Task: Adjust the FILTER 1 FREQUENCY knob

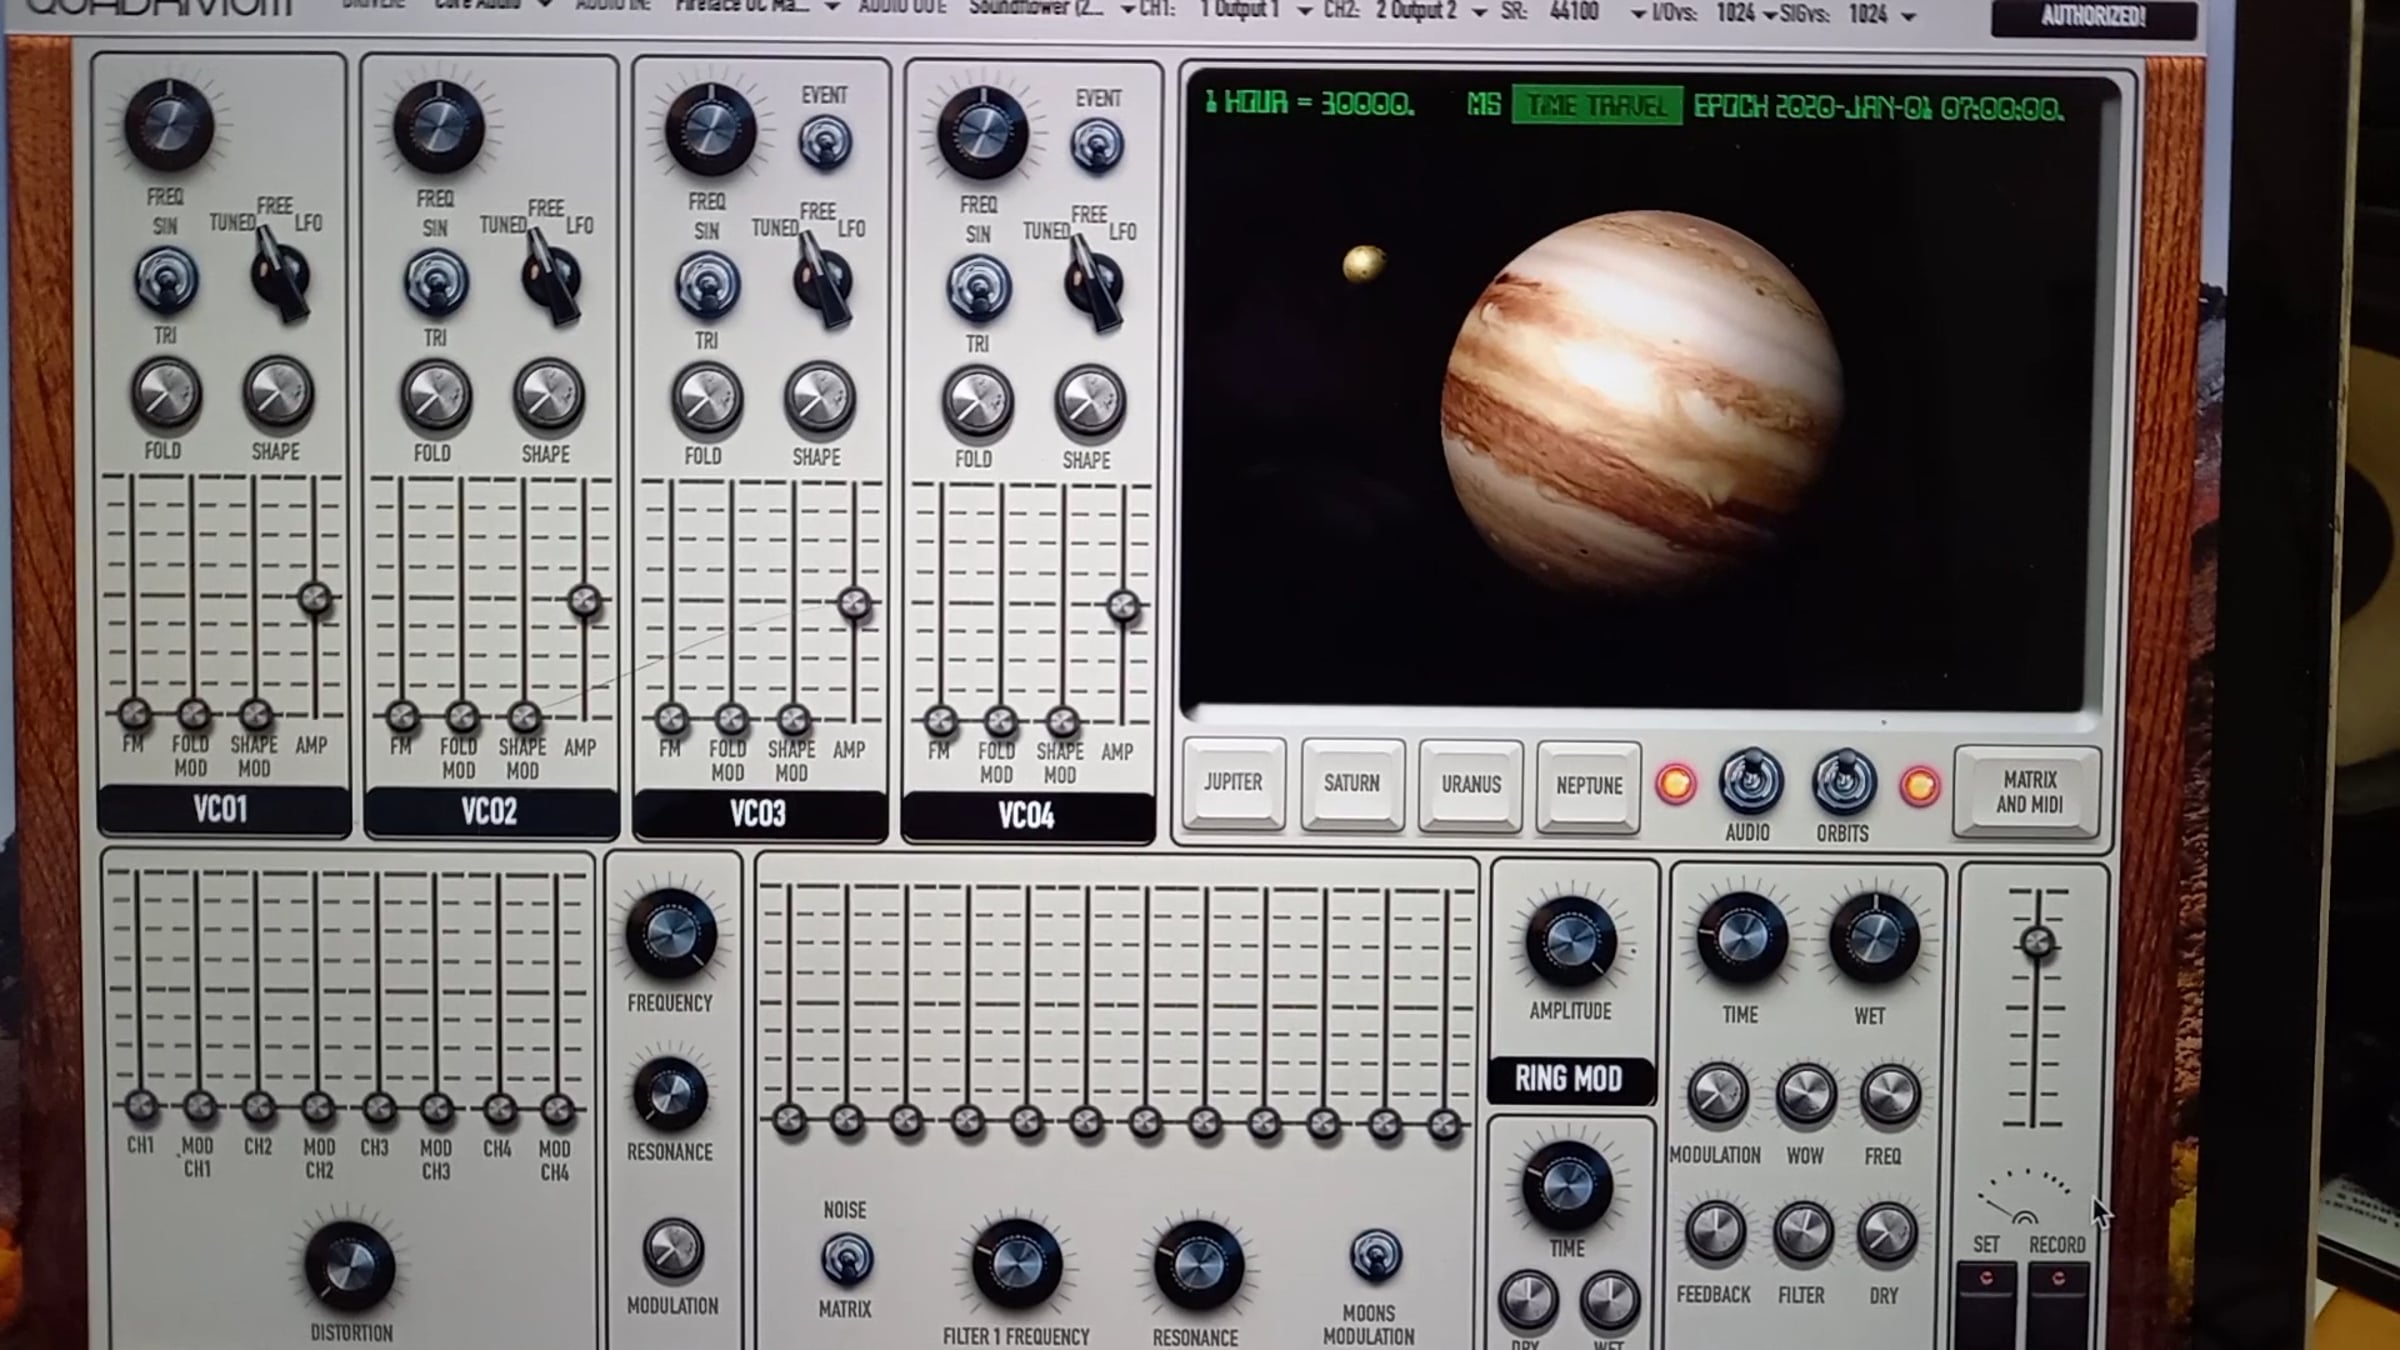Action: (x=1016, y=1265)
